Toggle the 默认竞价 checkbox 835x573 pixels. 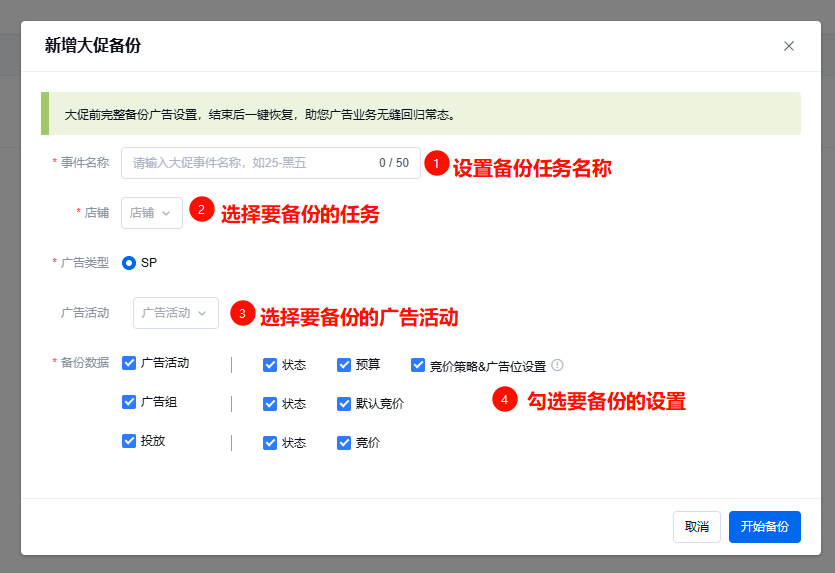coord(344,404)
